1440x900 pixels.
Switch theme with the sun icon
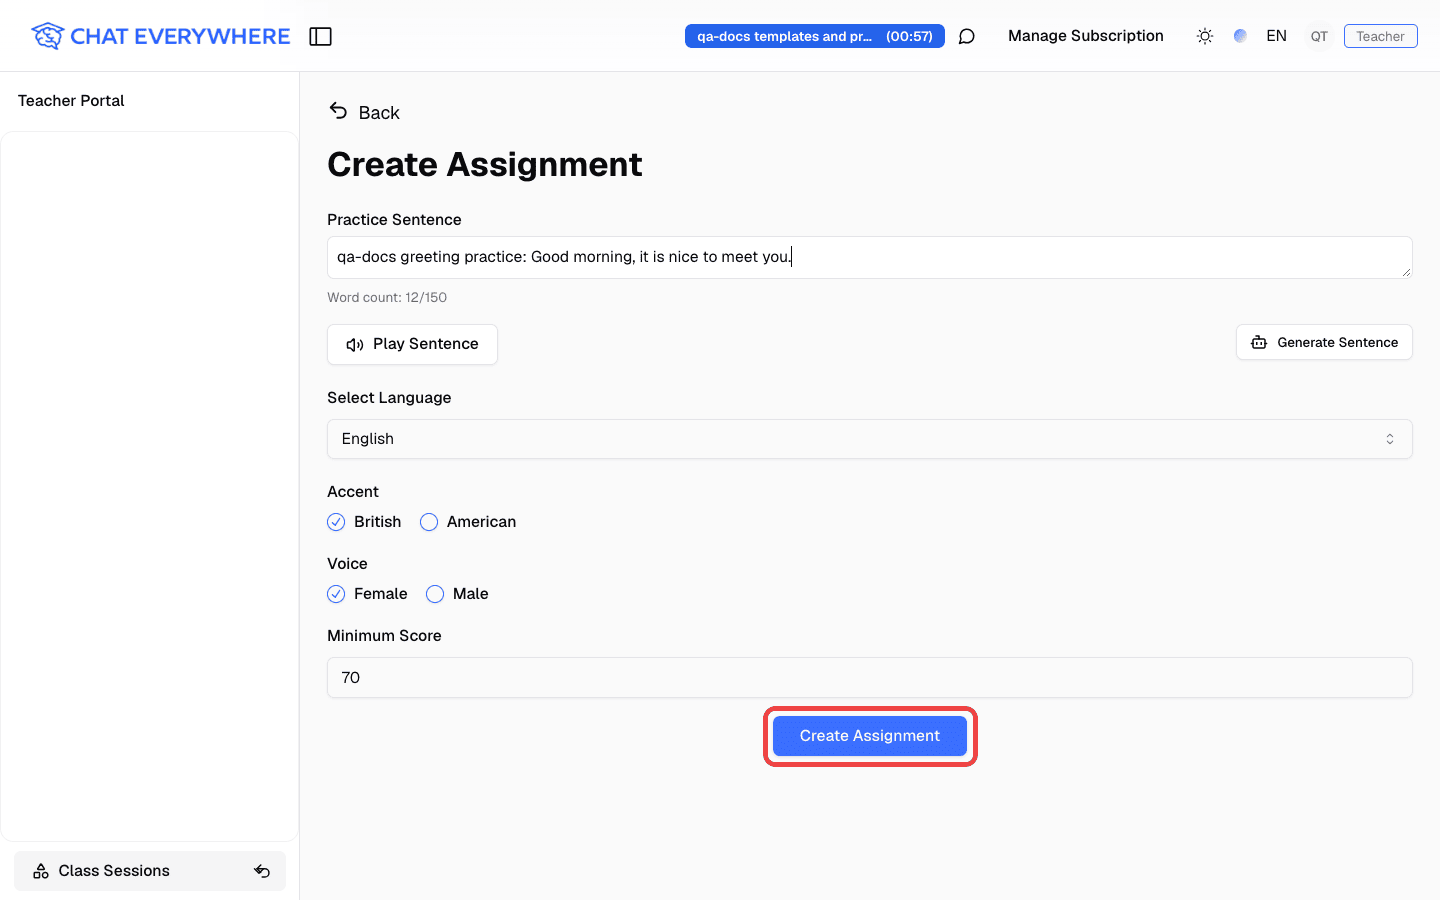point(1205,36)
